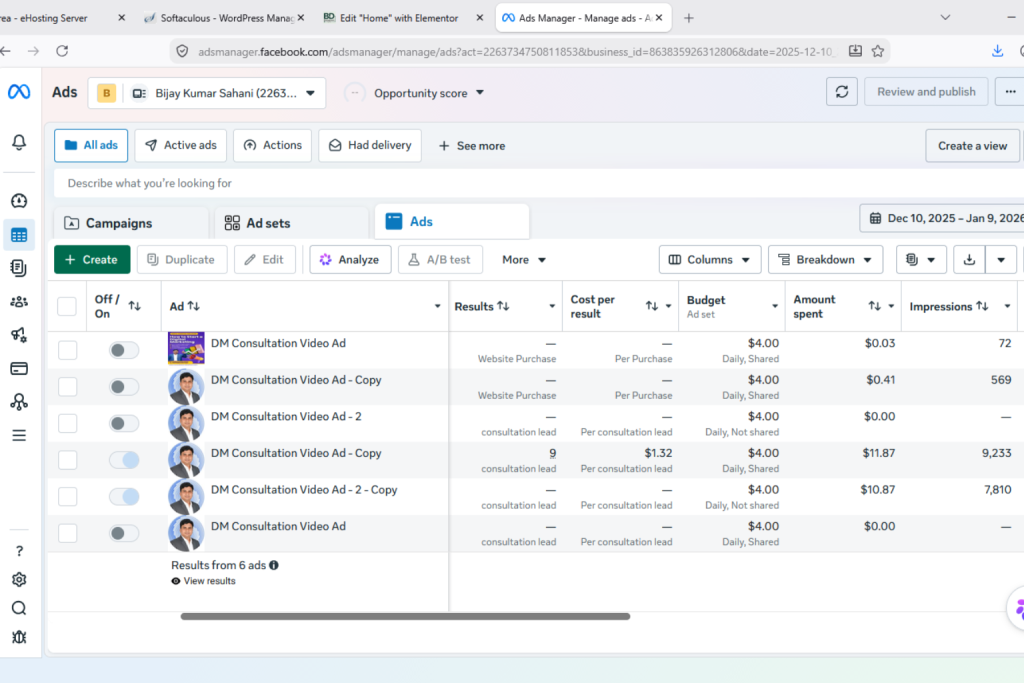Image resolution: width=1024 pixels, height=683 pixels.
Task: Open the Reports dropdown
Action: [921, 260]
